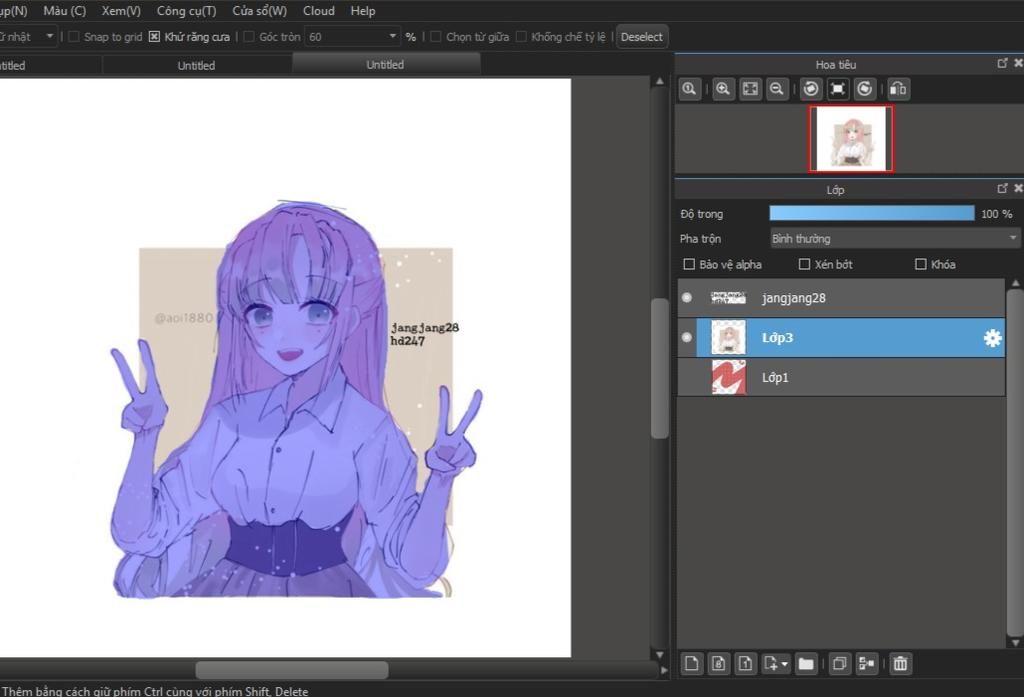Screen dimensions: 1024x697
Task: Duplicate the selected layer
Action: click(840, 664)
